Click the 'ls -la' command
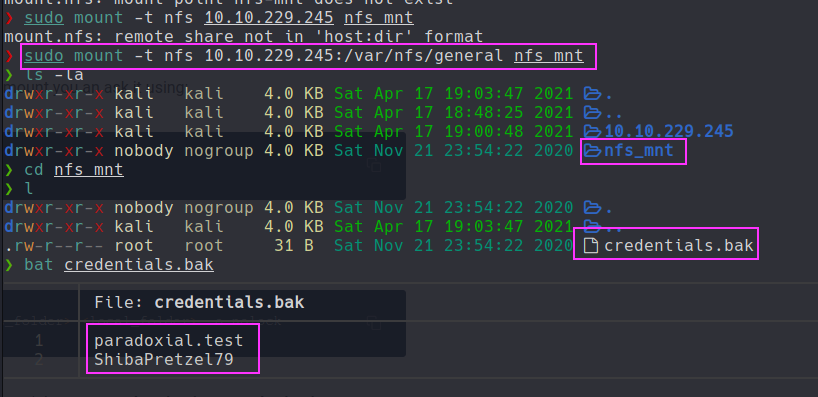 point(54,75)
